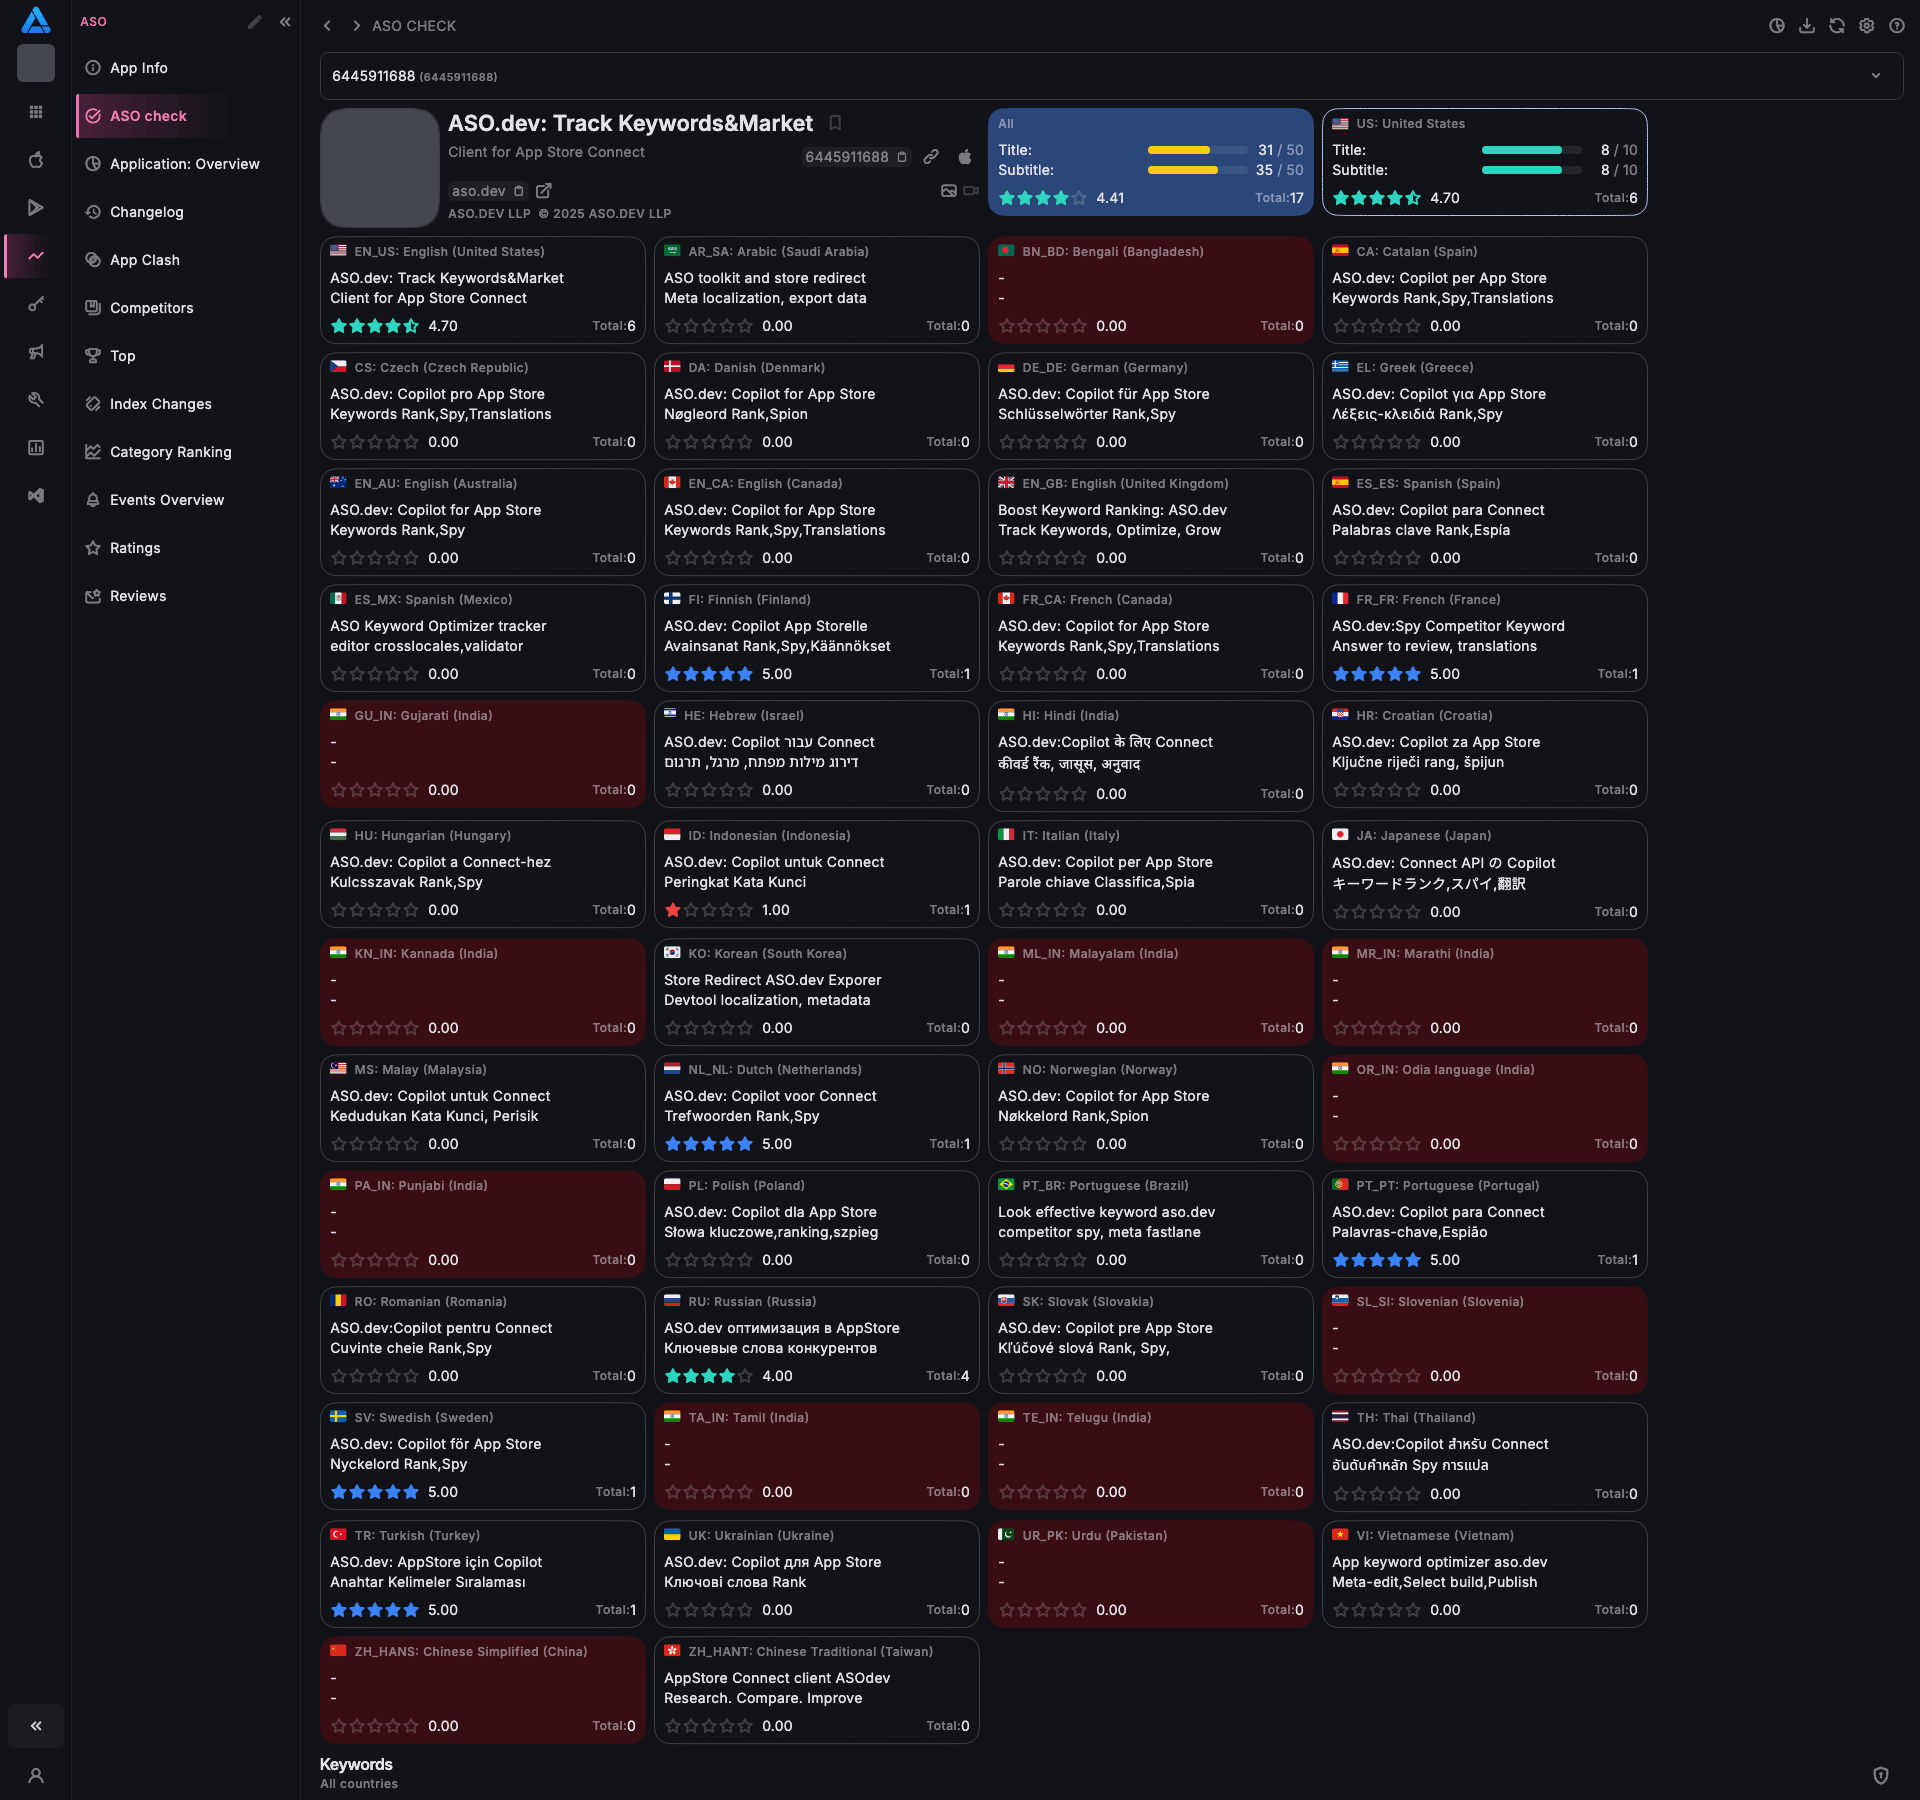Click the app icon thumbnail in the header
This screenshot has height=1800, width=1920.
[380, 168]
